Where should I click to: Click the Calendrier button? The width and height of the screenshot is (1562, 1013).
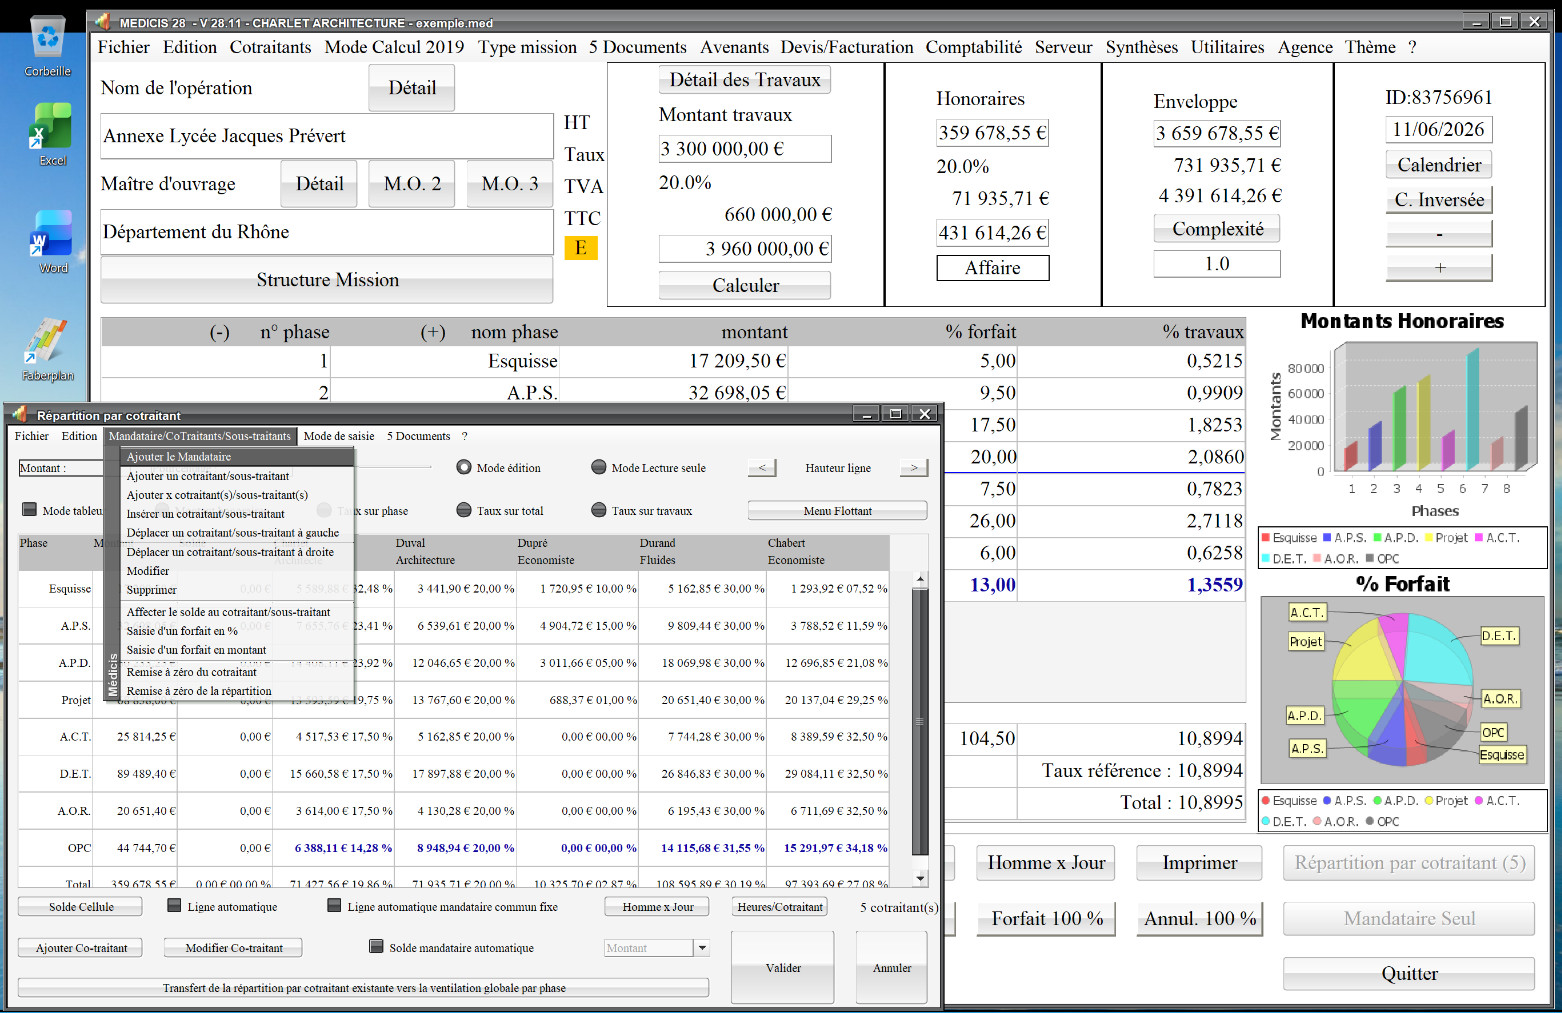pyautogui.click(x=1439, y=165)
